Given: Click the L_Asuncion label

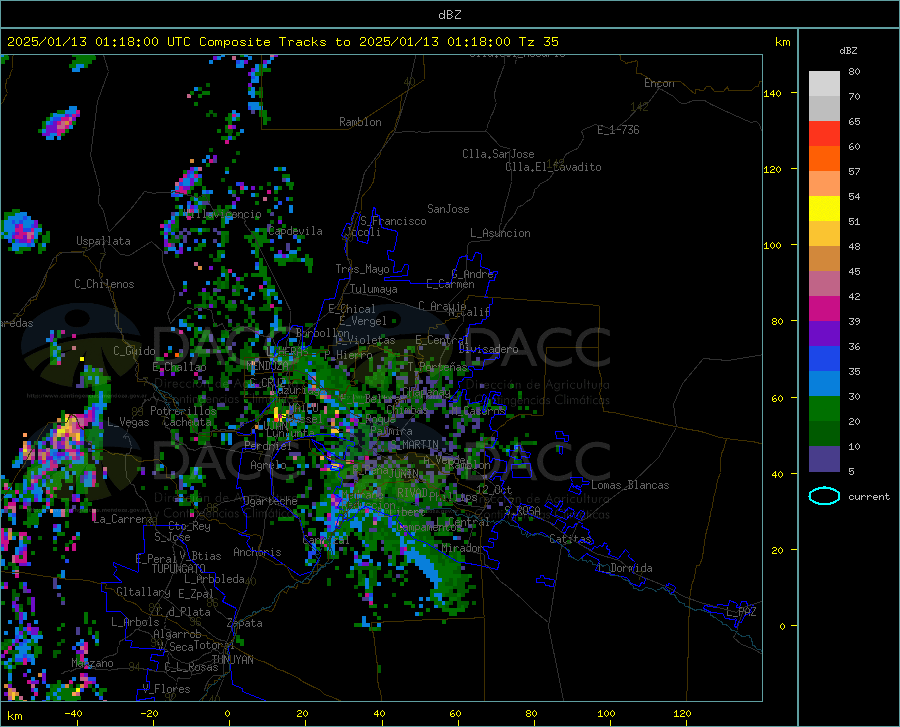Looking at the screenshot, I should [x=500, y=233].
